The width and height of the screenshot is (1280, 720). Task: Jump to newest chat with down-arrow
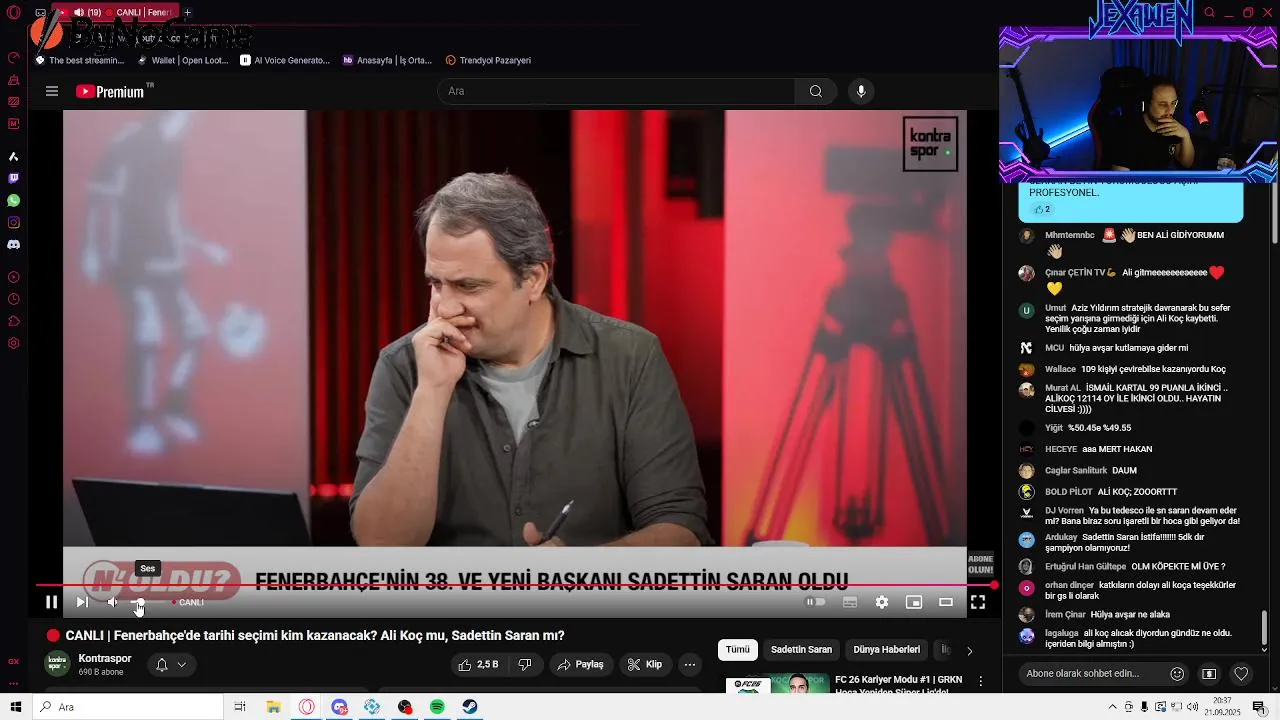tap(1264, 650)
